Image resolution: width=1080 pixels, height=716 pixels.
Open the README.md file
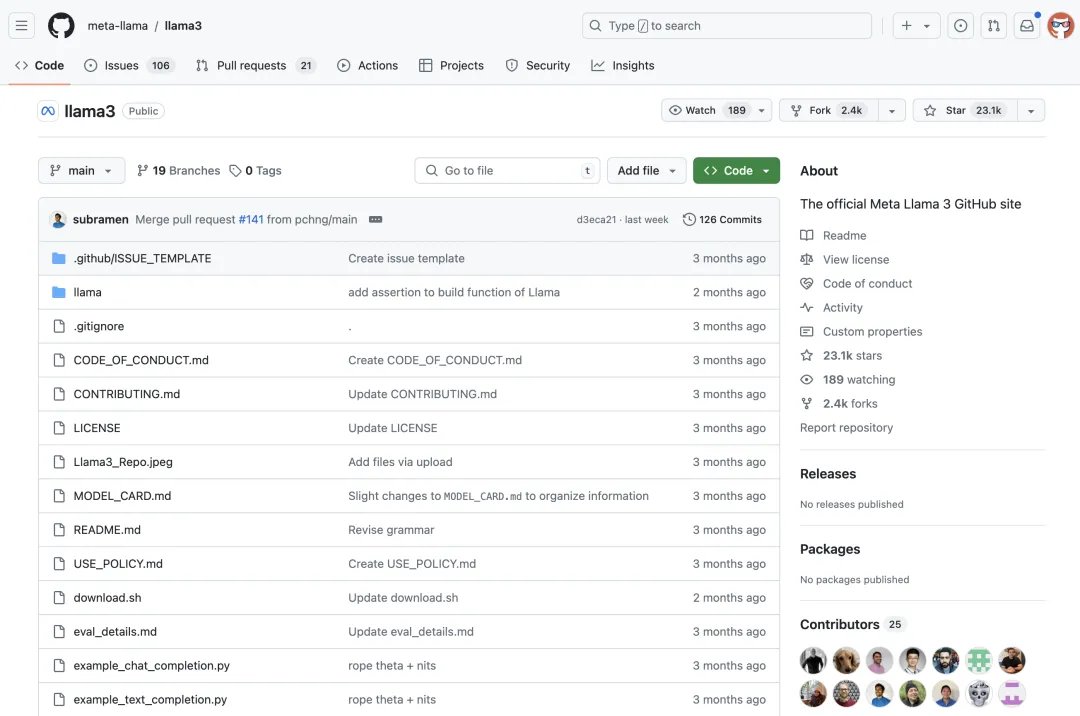[x=107, y=529]
